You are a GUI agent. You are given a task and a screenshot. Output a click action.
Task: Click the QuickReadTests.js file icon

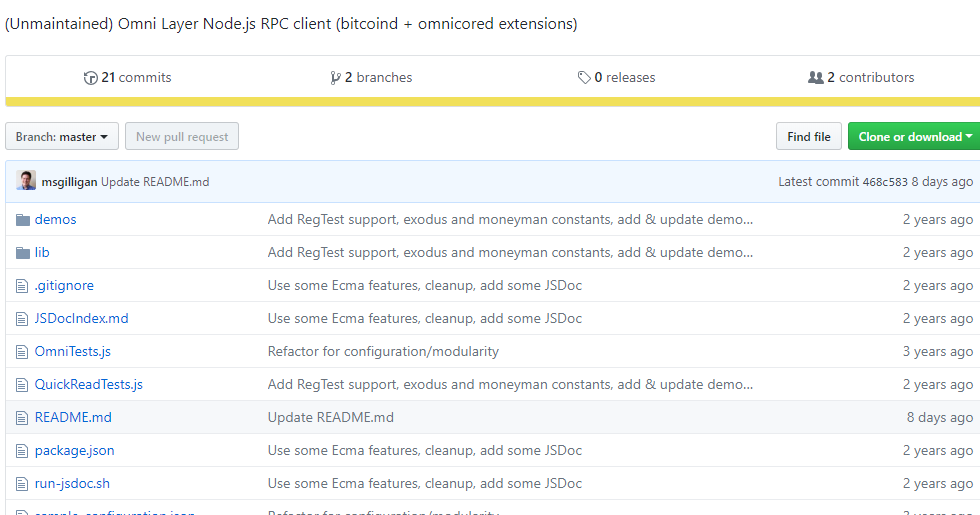coord(22,385)
